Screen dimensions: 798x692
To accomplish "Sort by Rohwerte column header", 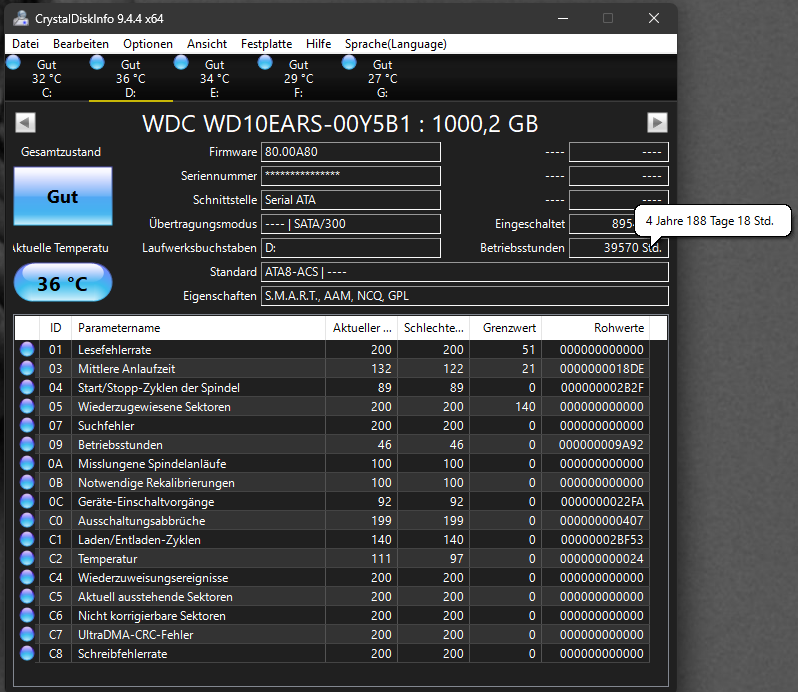I will point(595,328).
